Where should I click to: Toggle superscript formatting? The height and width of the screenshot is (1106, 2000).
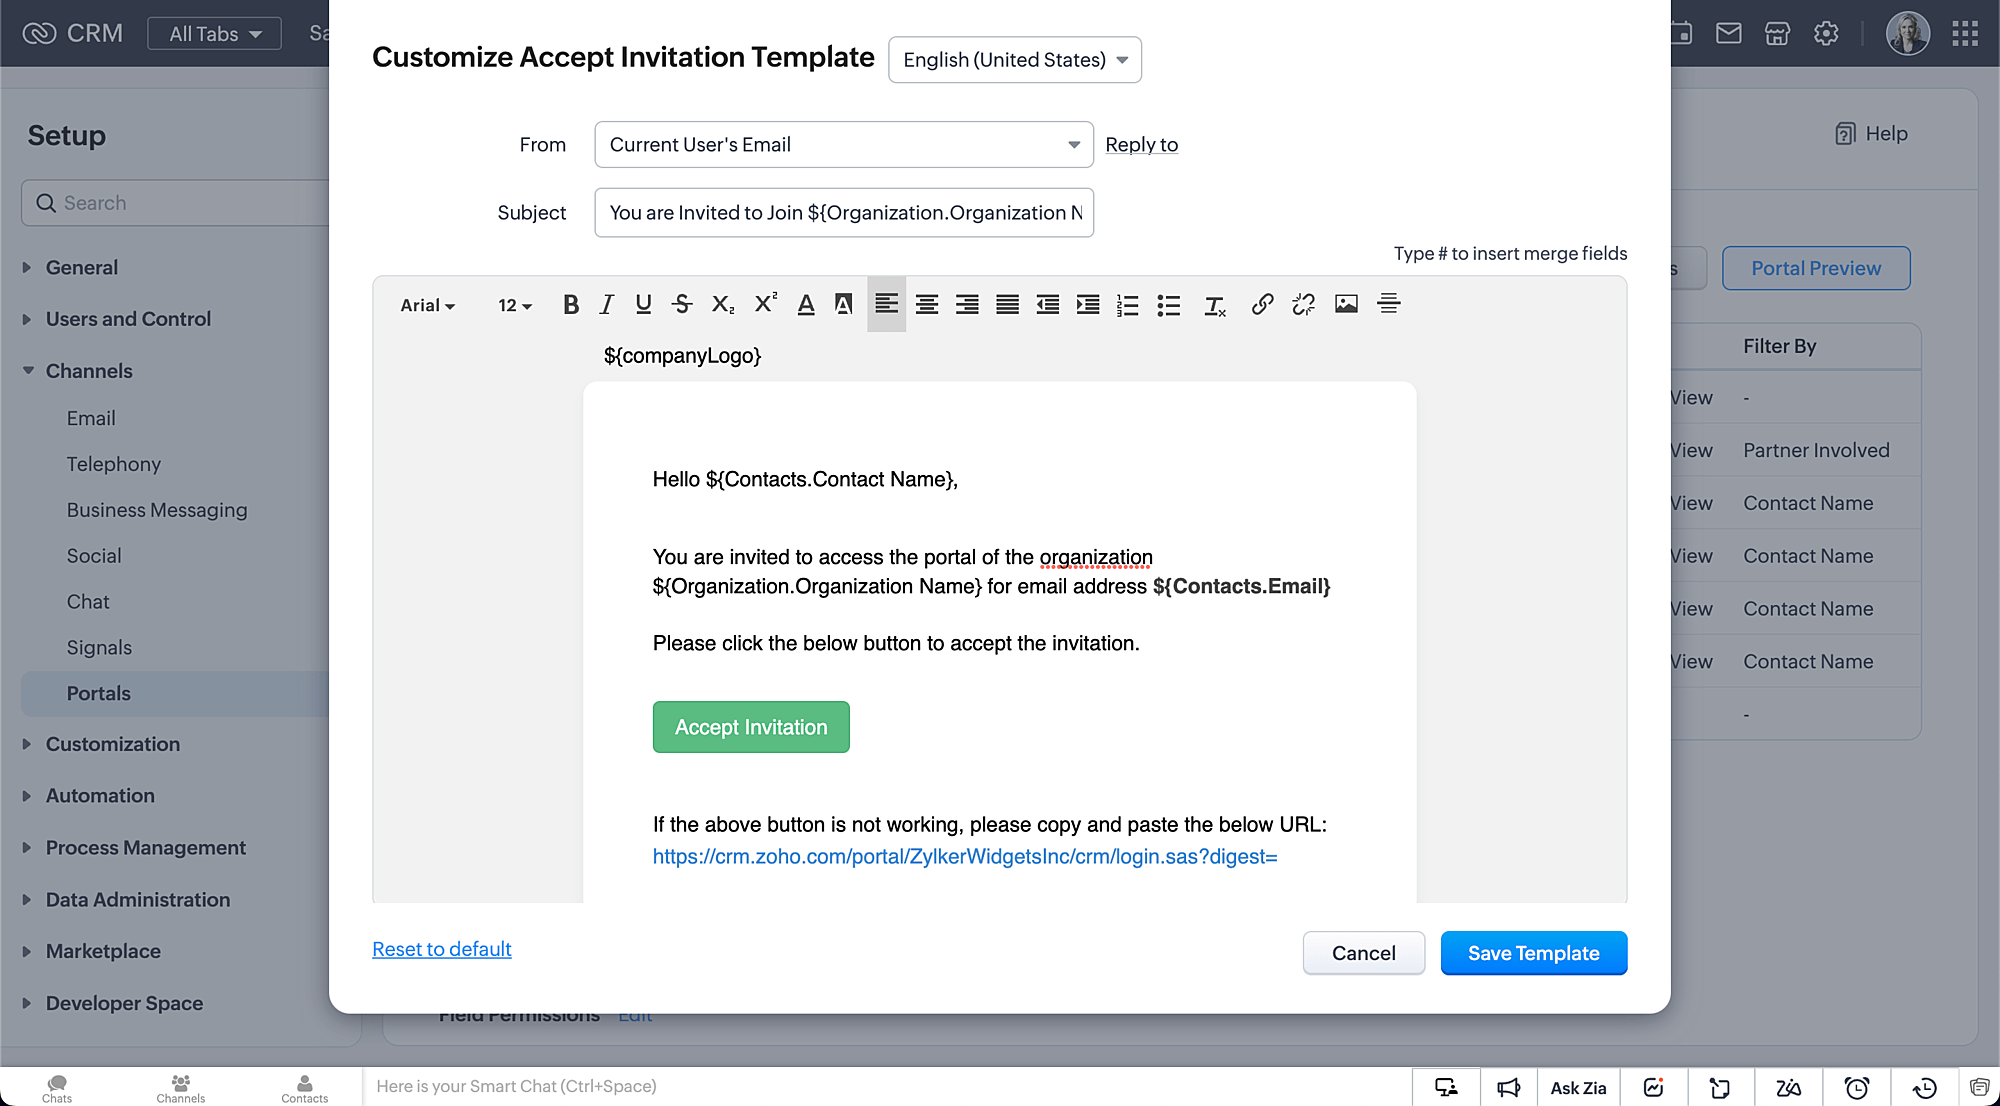coord(765,304)
